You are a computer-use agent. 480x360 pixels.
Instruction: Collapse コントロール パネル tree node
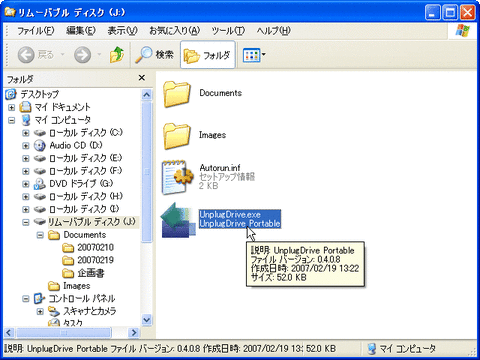tap(26, 299)
